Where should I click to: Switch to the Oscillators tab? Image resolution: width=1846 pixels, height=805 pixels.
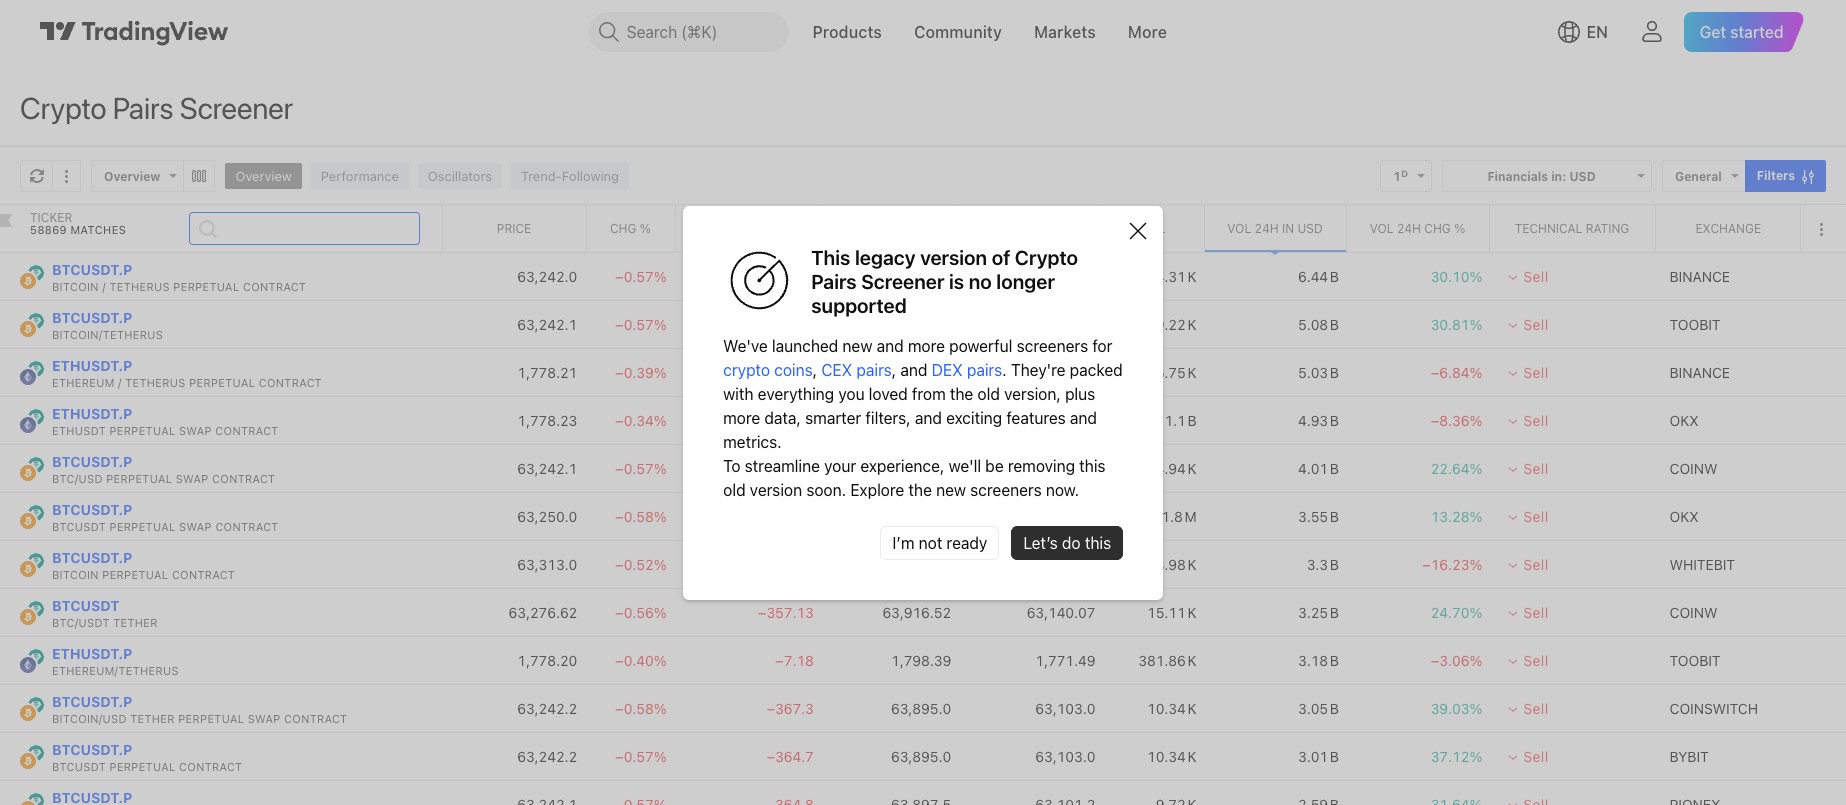coord(460,176)
